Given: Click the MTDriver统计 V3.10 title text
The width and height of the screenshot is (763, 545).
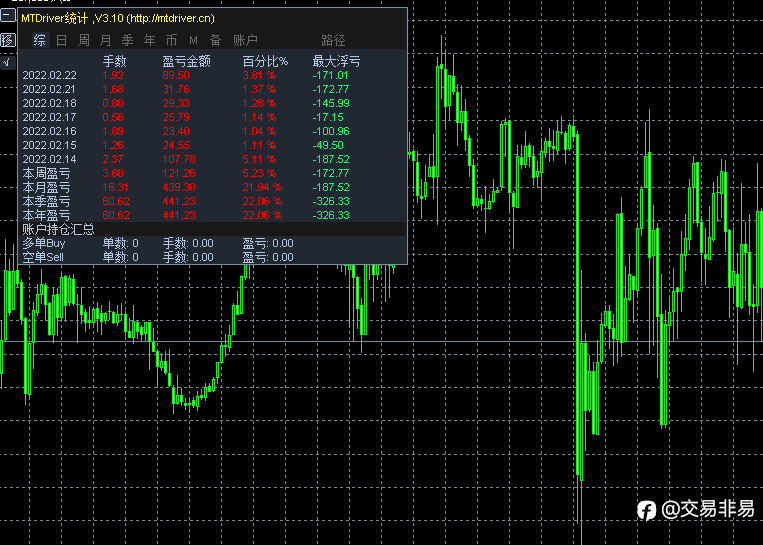Looking at the screenshot, I should coord(118,18).
